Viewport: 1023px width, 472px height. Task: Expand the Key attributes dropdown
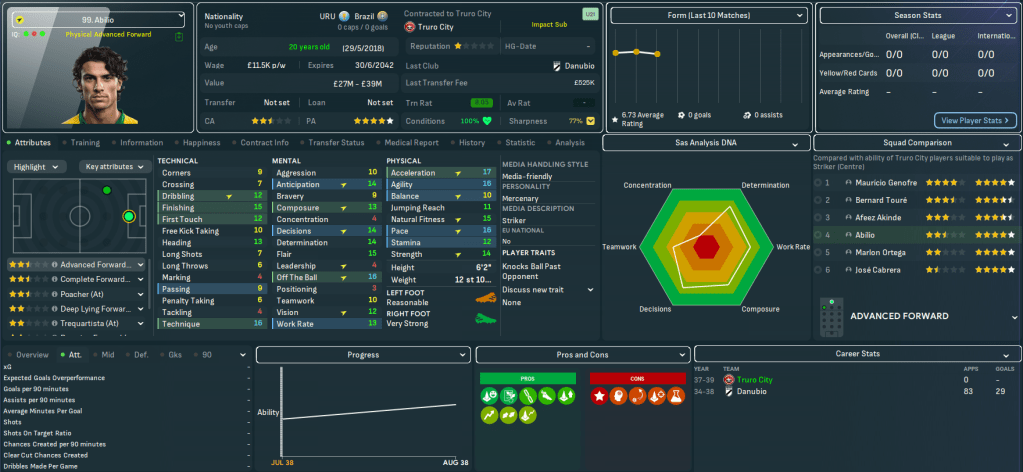pyautogui.click(x=113, y=167)
